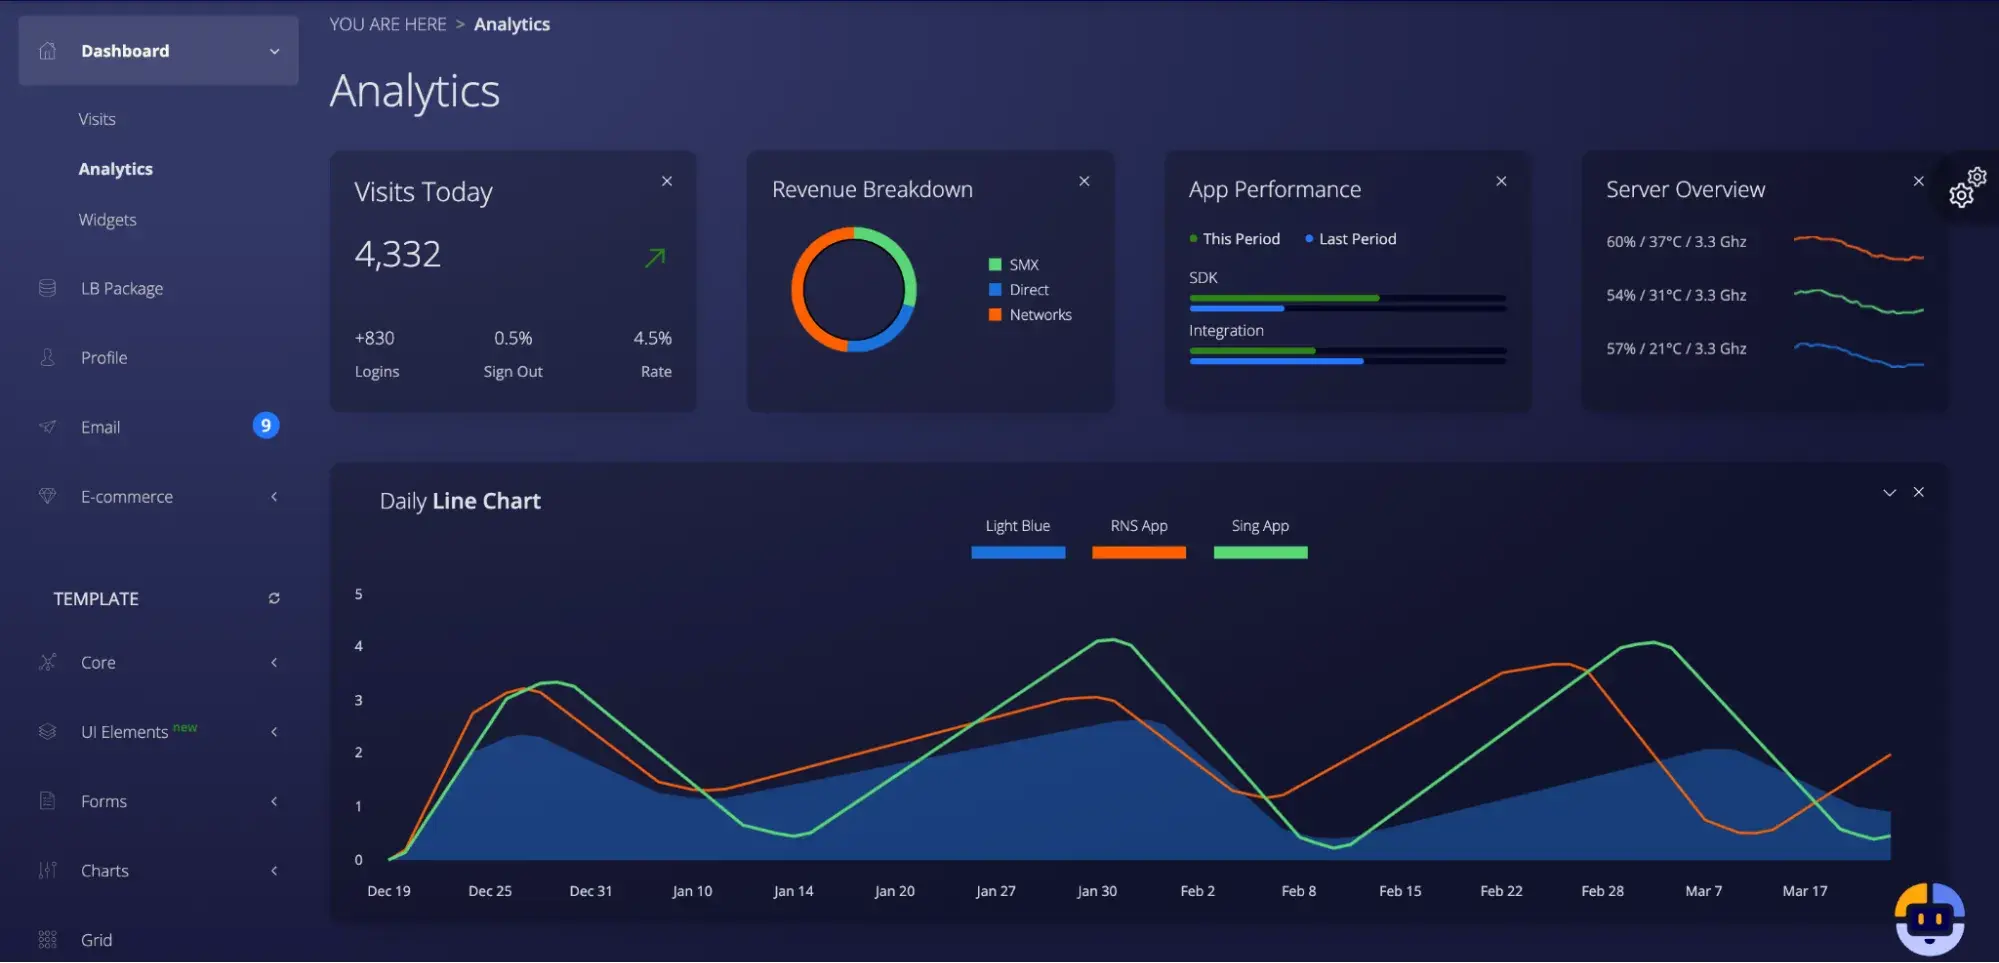This screenshot has width=1999, height=963.
Task: Click the chatbot robot icon
Action: 1929,918
